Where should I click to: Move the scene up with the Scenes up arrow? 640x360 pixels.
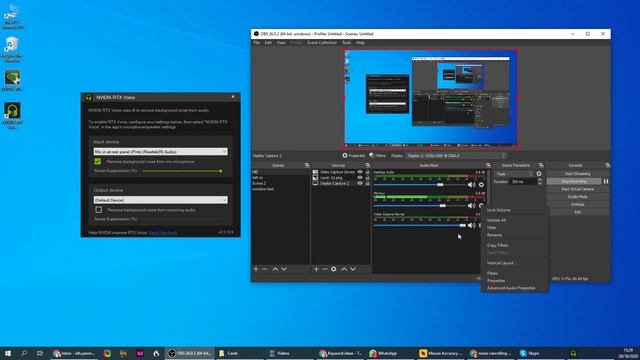275,269
